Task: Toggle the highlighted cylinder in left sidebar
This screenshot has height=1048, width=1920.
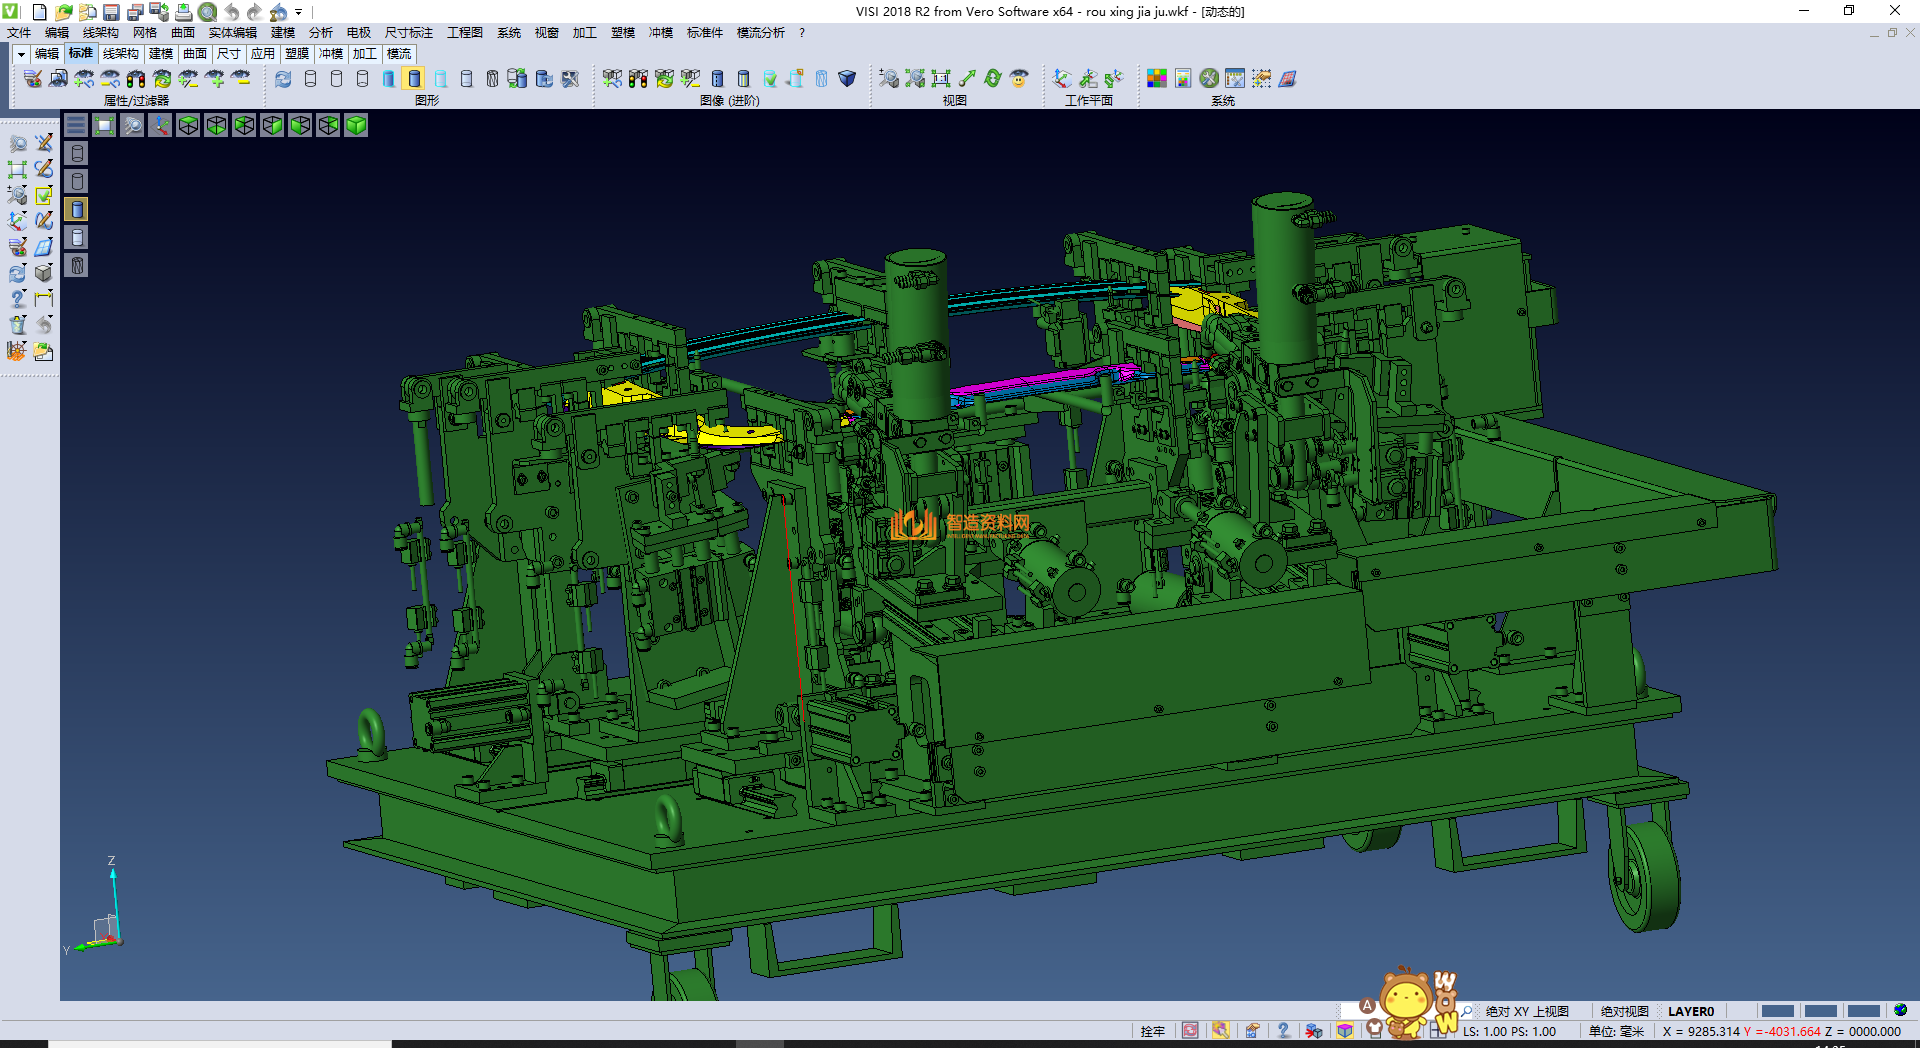Action: [x=77, y=209]
